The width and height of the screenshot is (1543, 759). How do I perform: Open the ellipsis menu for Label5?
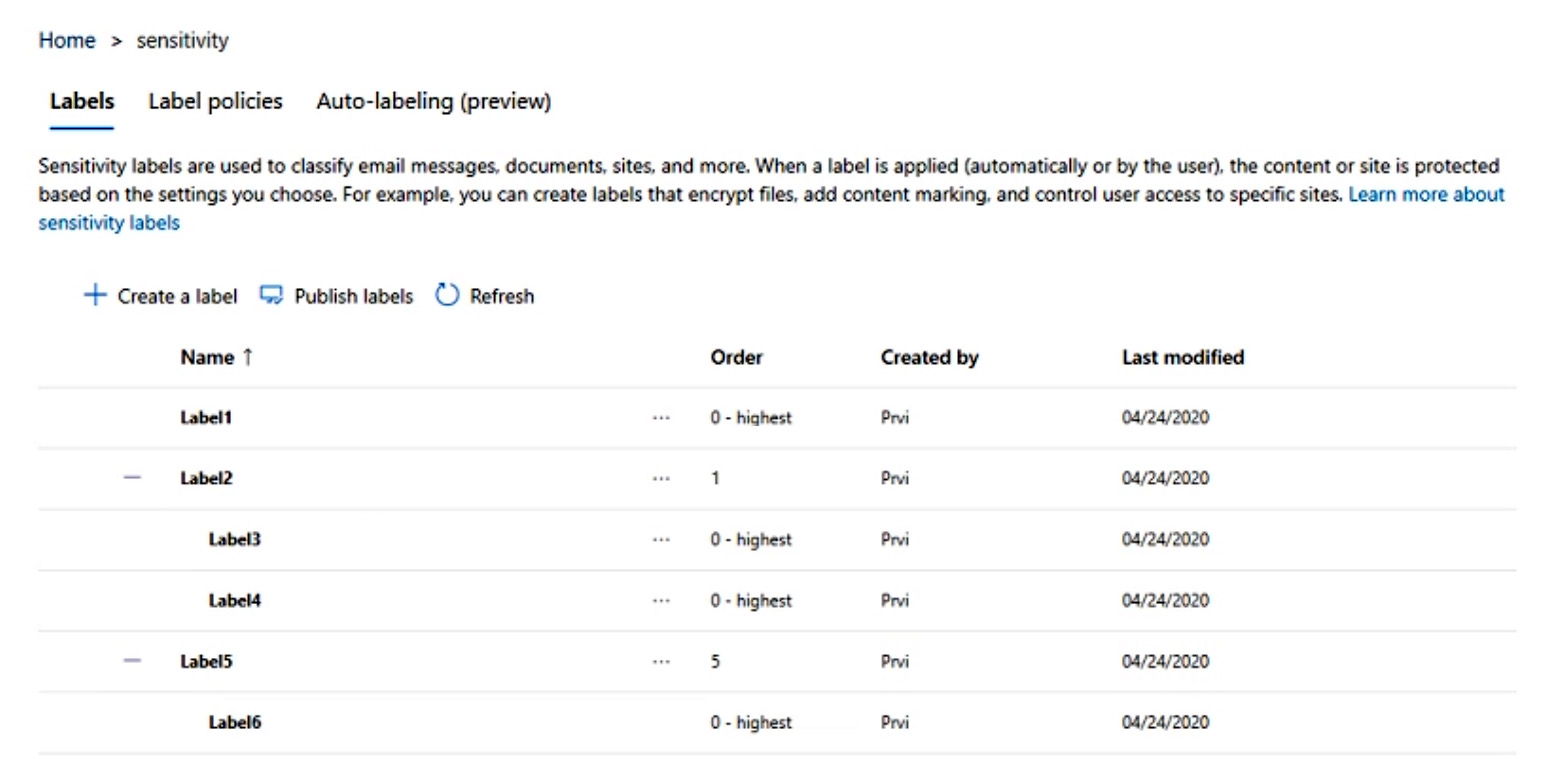pos(660,662)
